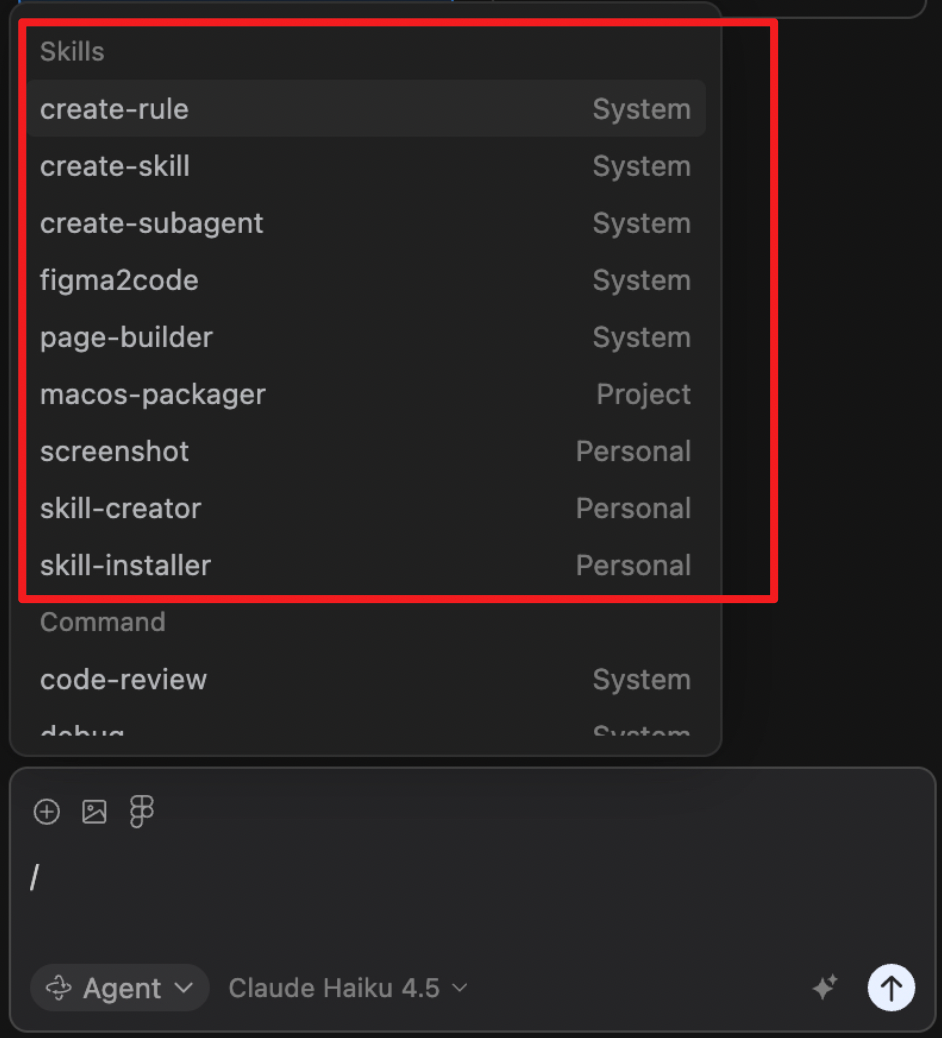Choose the create-subagent skill
This screenshot has height=1038, width=942.
tap(365, 223)
